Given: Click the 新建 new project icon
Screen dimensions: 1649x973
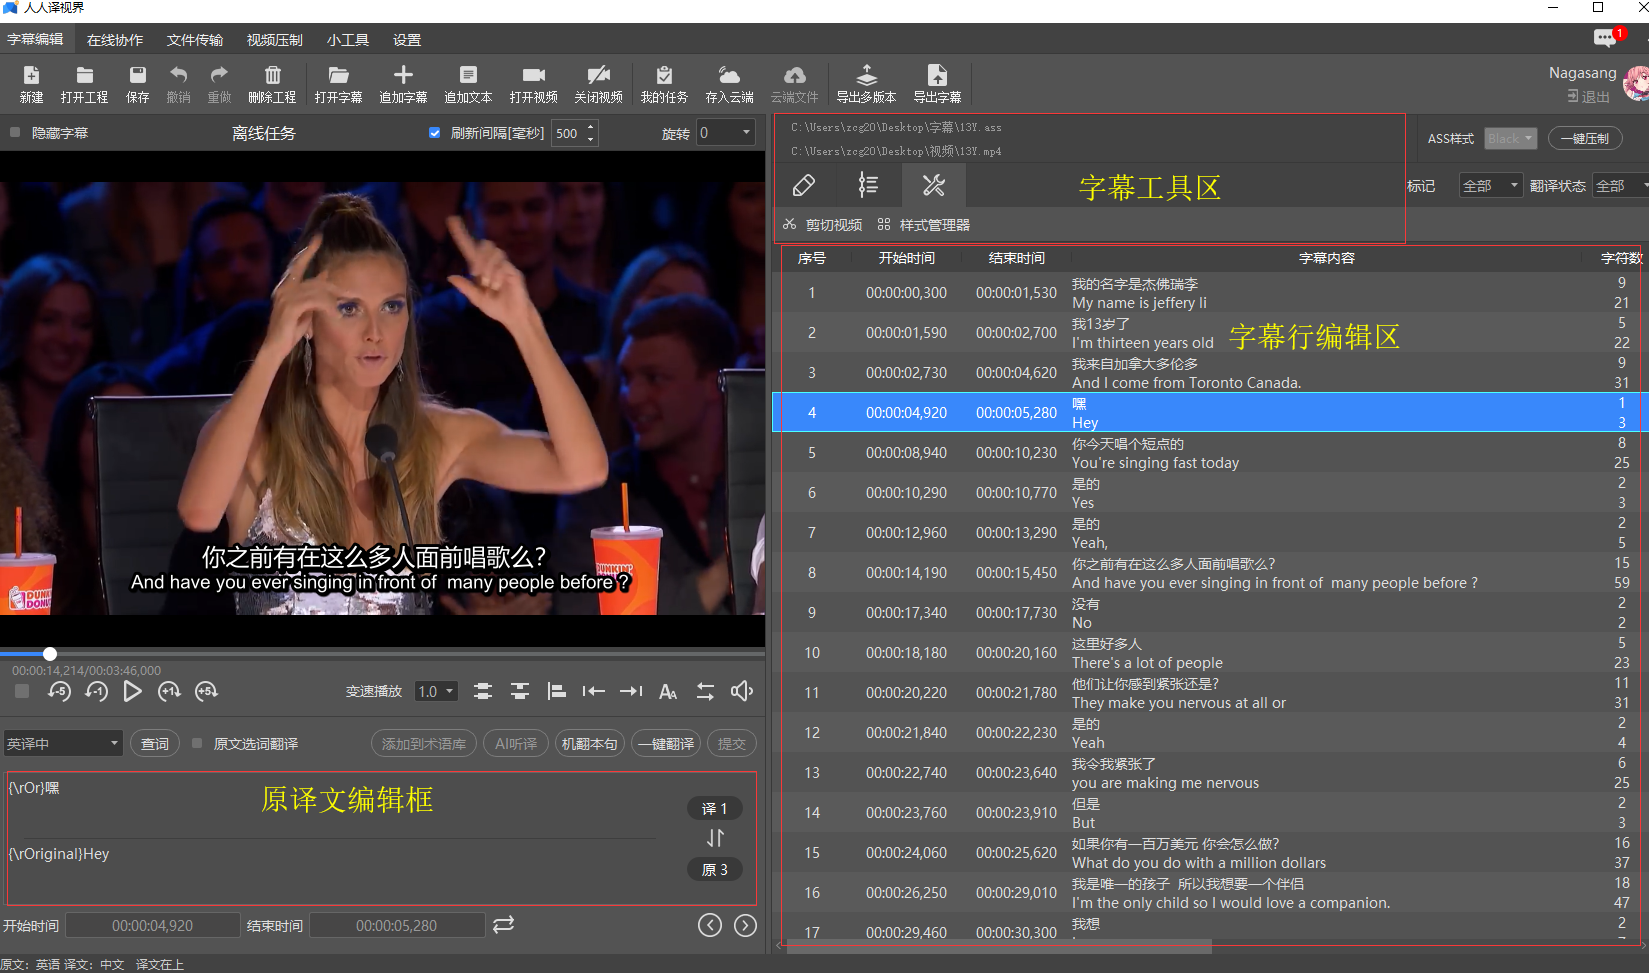Looking at the screenshot, I should 31,84.
